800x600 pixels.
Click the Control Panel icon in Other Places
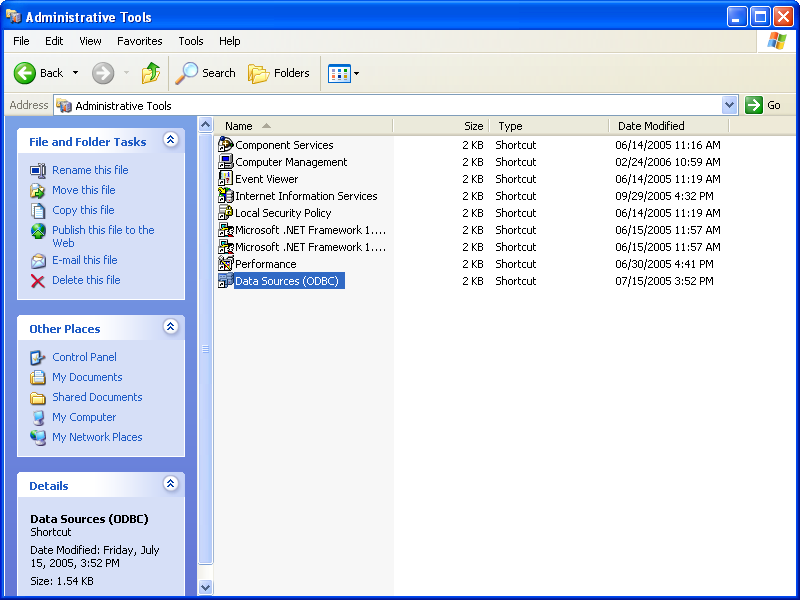[38, 357]
